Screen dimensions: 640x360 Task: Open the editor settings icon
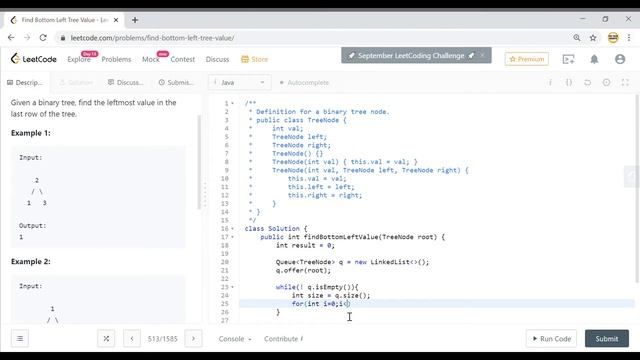607,82
